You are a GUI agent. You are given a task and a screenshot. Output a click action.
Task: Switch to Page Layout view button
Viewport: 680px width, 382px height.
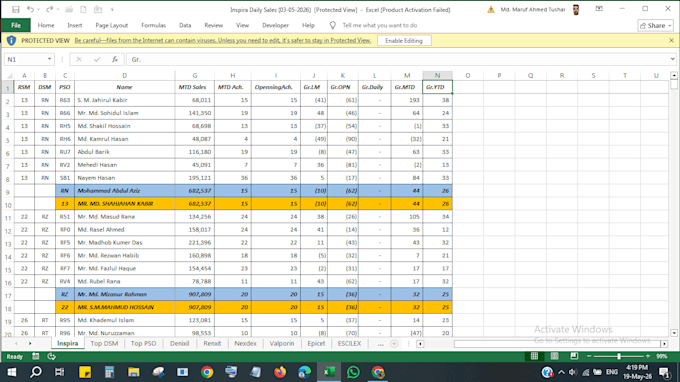pyautogui.click(x=554, y=356)
